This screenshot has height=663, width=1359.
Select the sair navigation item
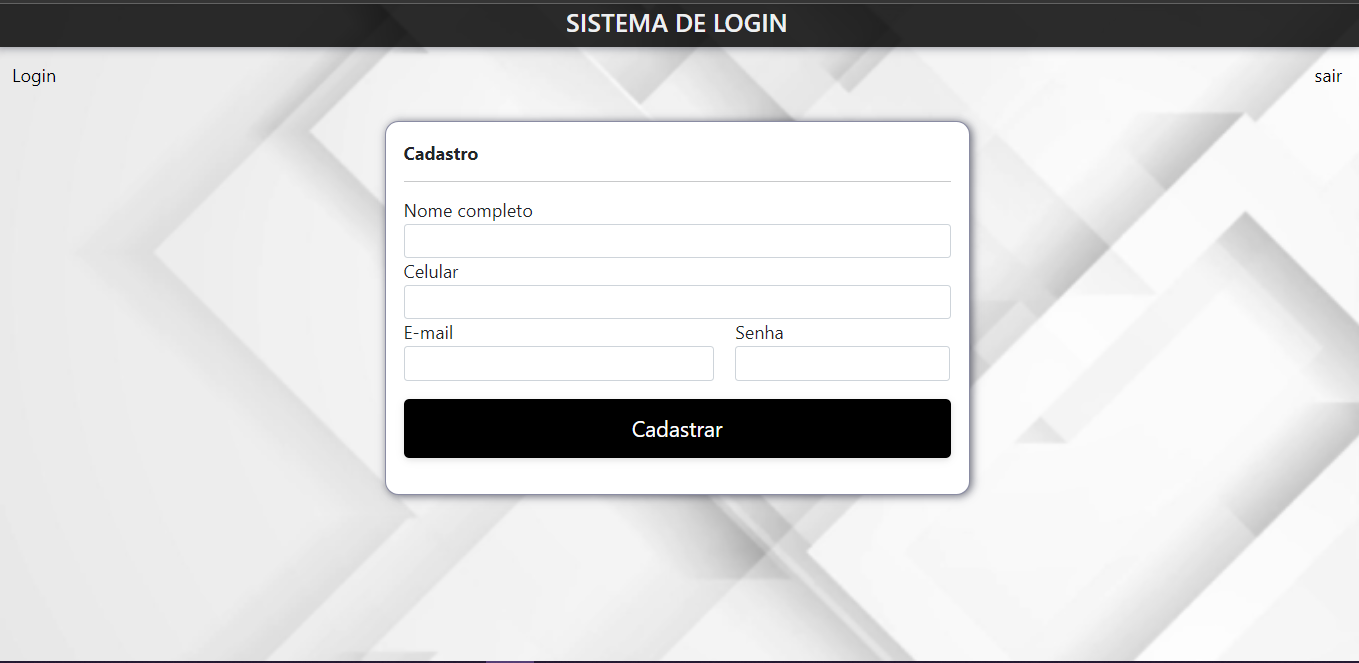1328,76
